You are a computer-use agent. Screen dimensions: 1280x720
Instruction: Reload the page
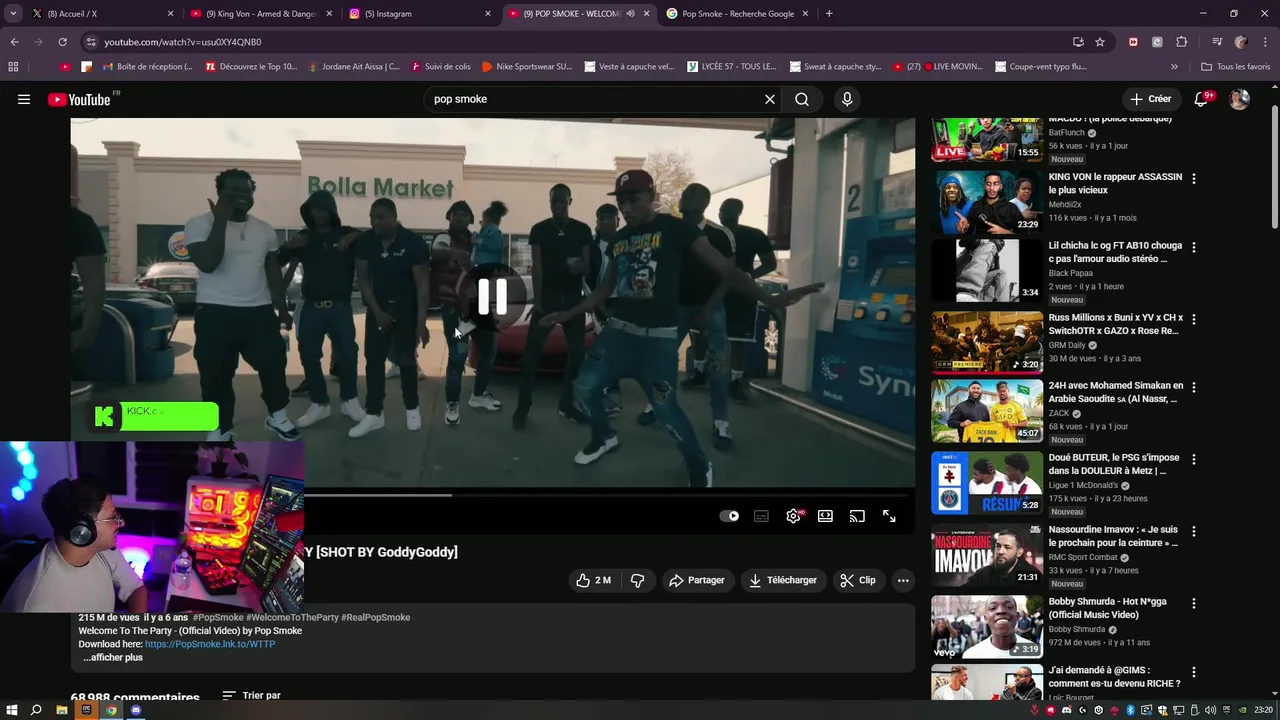click(x=62, y=42)
